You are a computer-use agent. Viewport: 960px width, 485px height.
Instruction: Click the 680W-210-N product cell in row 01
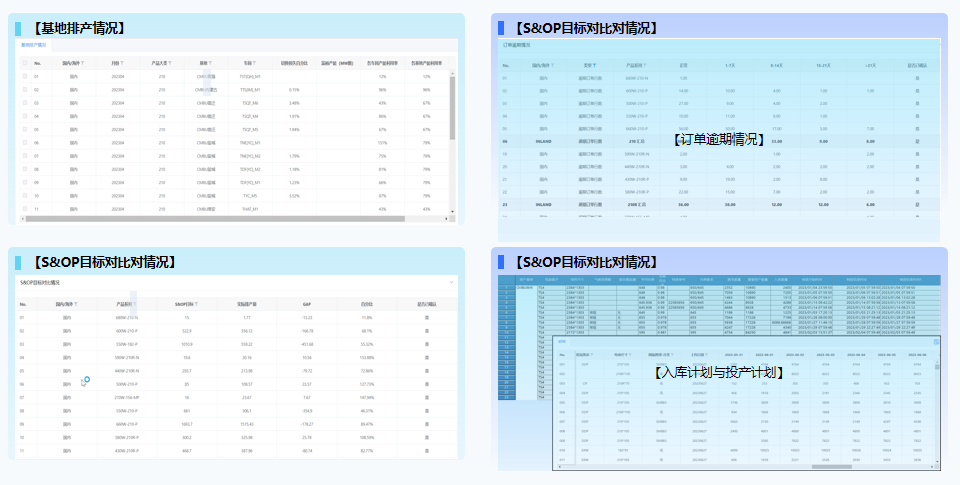point(125,317)
